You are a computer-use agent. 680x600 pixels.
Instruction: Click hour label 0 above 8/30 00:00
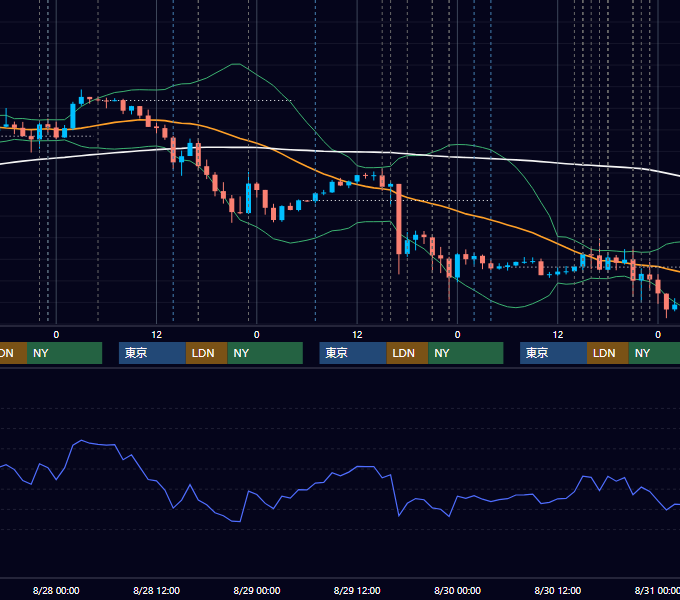tap(458, 335)
